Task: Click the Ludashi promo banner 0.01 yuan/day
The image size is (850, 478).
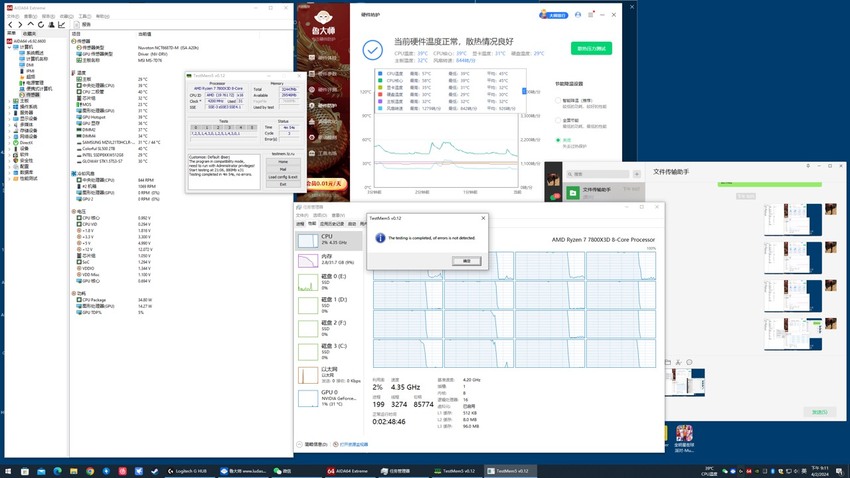Action: click(x=325, y=184)
